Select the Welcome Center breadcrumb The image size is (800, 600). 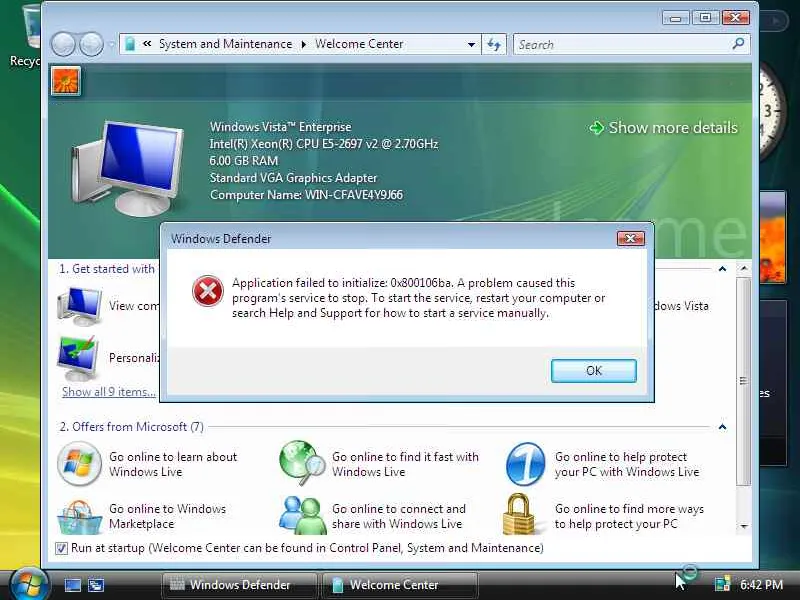pyautogui.click(x=359, y=44)
